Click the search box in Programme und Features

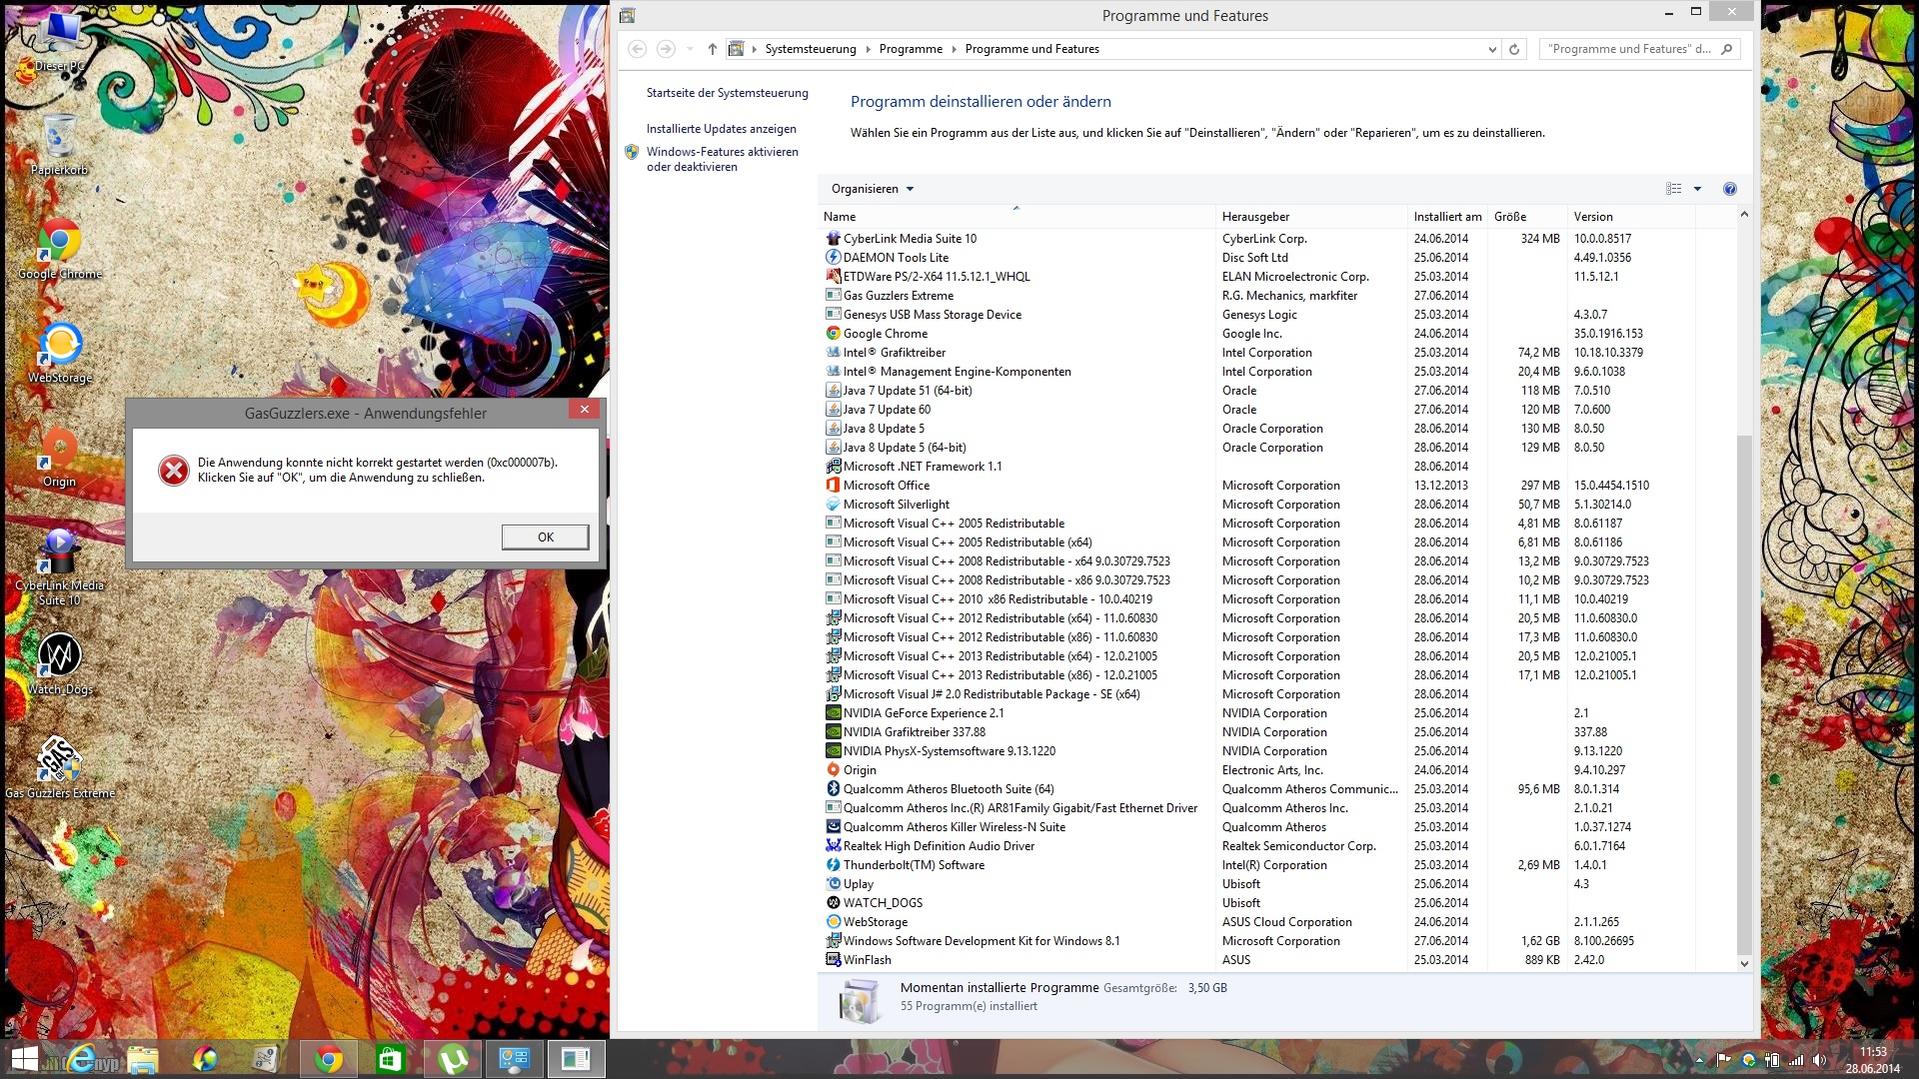coord(1640,49)
